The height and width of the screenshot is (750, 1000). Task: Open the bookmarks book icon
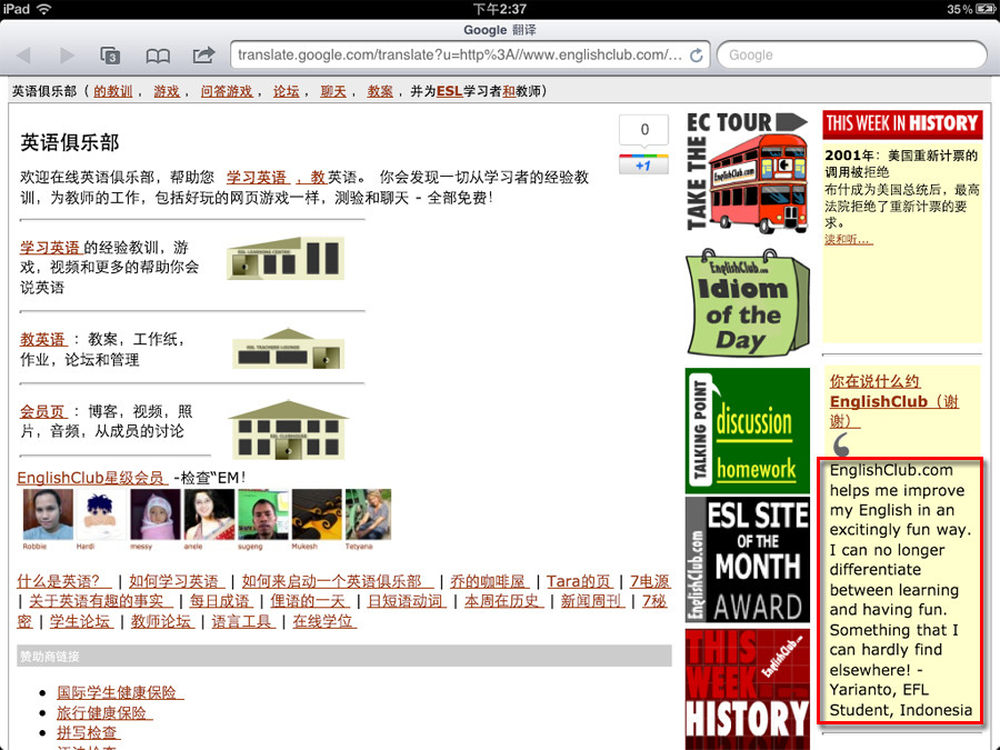[158, 56]
